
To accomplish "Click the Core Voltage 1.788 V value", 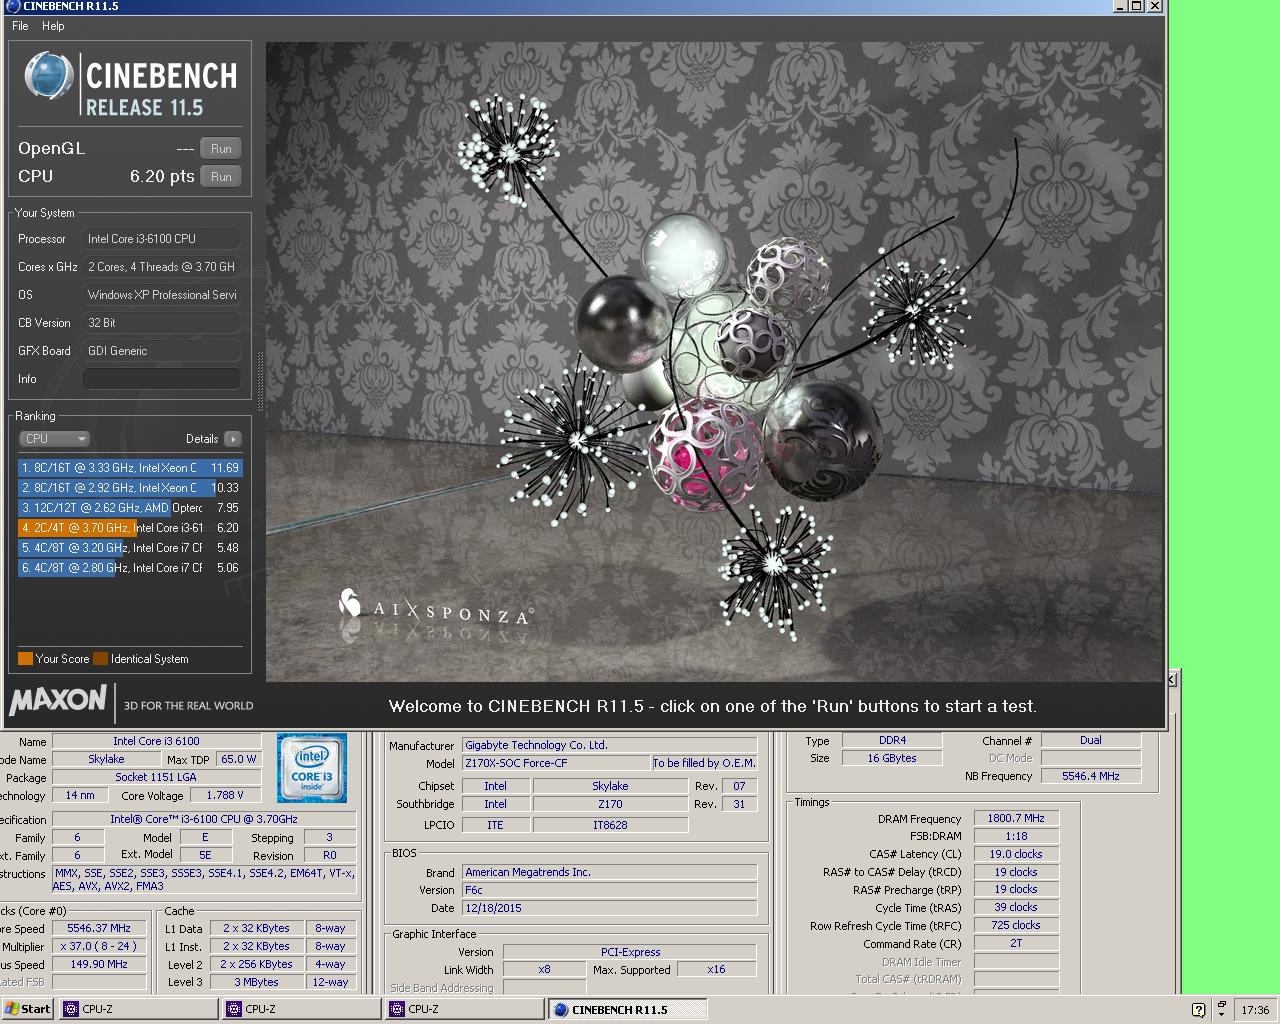I will coord(226,796).
